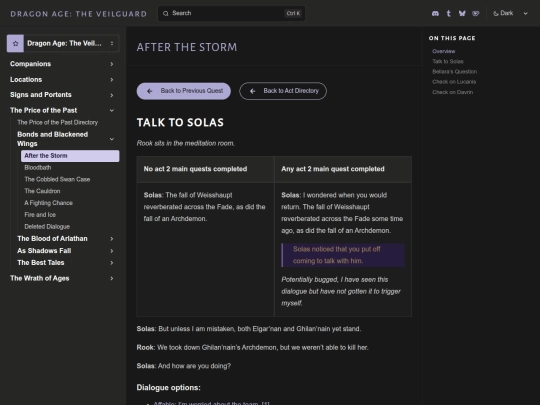Screen dimensions: 540x405
Task: Click the 'No act 2 main quests completed' header
Action: [x=195, y=169]
